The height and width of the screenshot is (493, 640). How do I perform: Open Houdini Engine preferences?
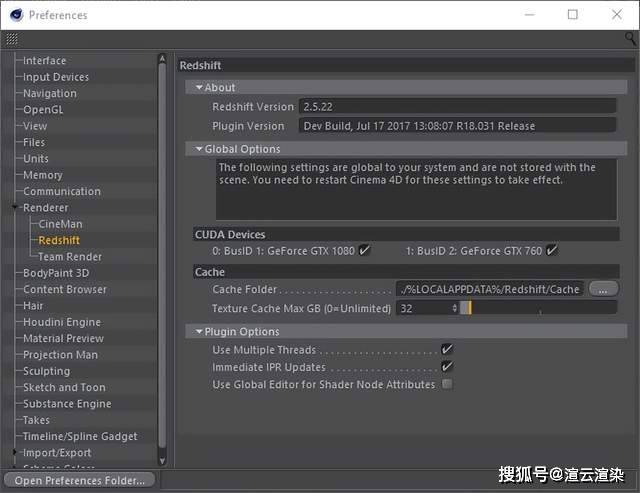pos(62,322)
